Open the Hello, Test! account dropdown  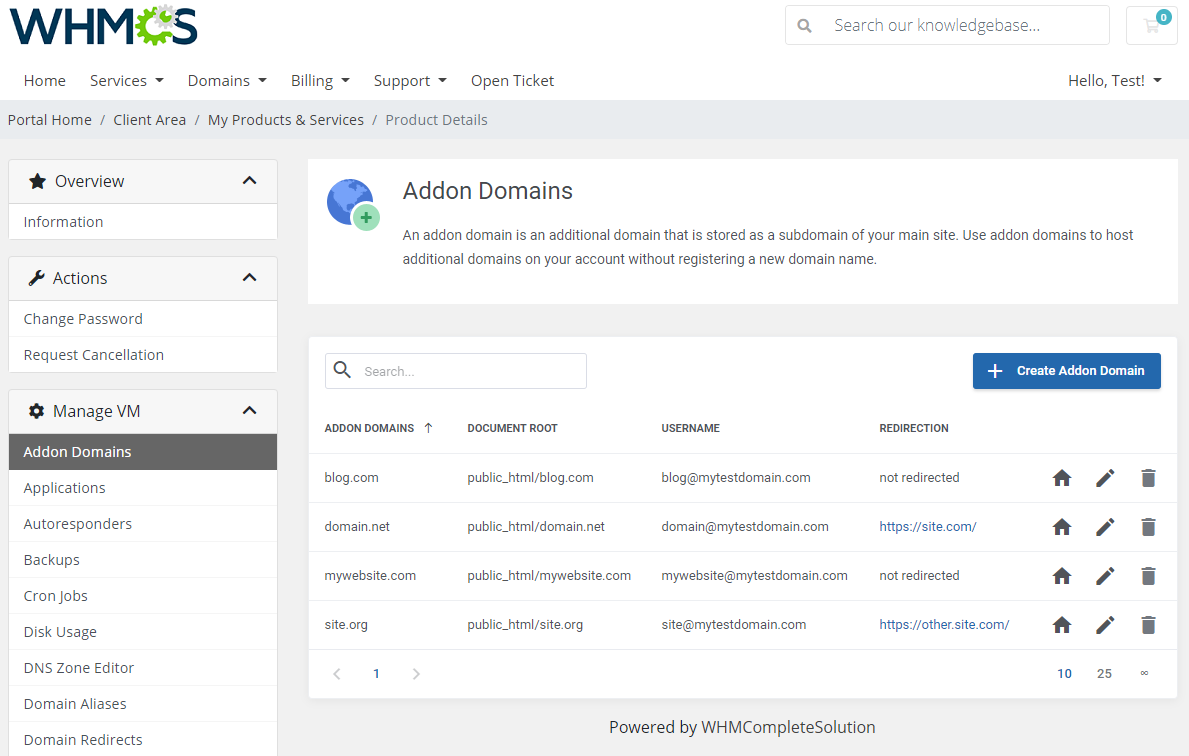click(x=1114, y=80)
